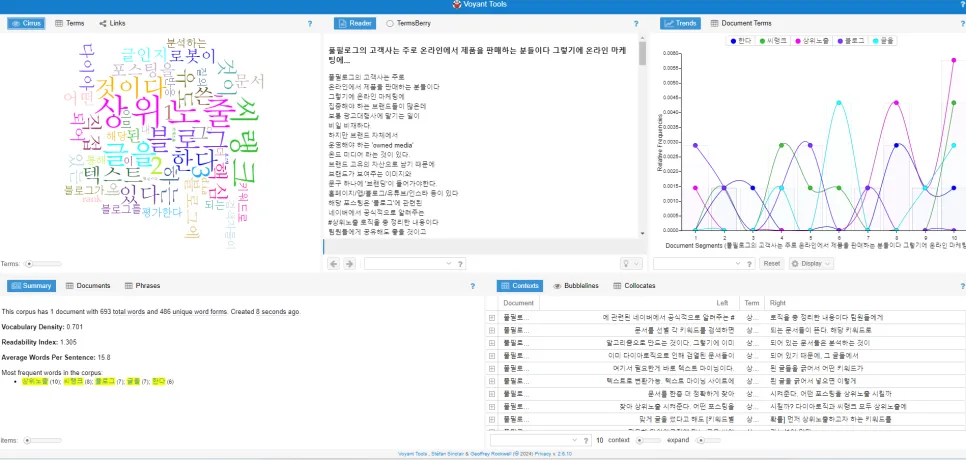Open the Trends Display menu
Image resolution: width=966 pixels, height=460 pixels.
811,264
